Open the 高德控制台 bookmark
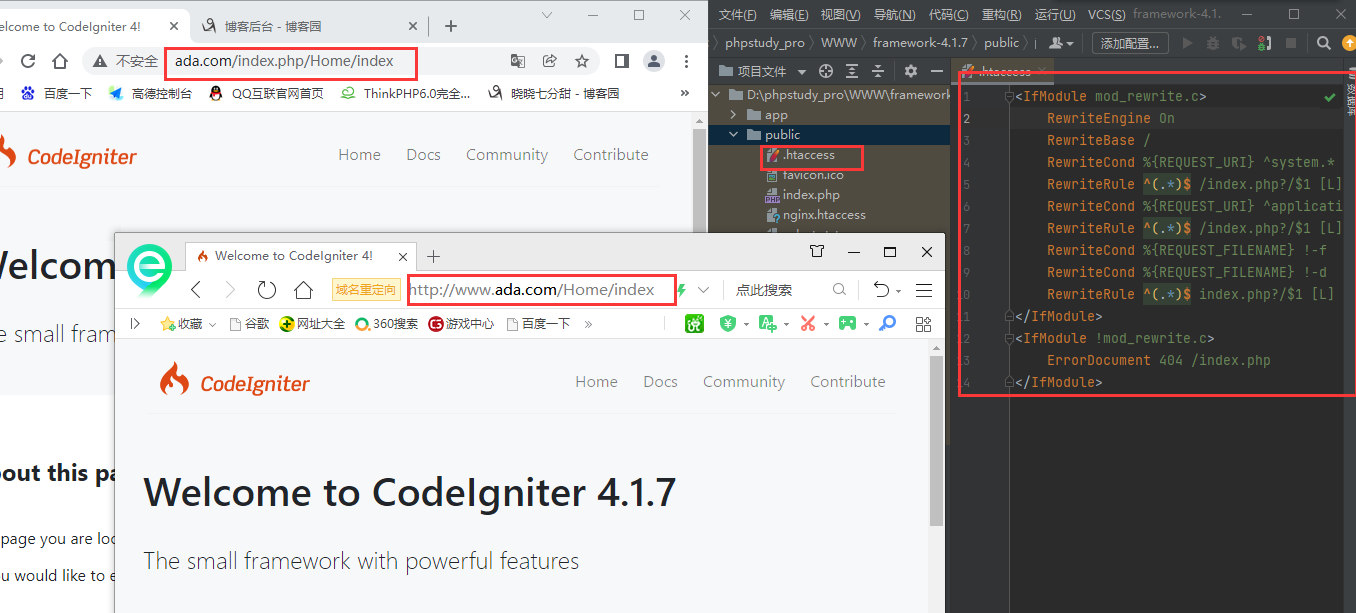The height and width of the screenshot is (613, 1356). pos(150,93)
